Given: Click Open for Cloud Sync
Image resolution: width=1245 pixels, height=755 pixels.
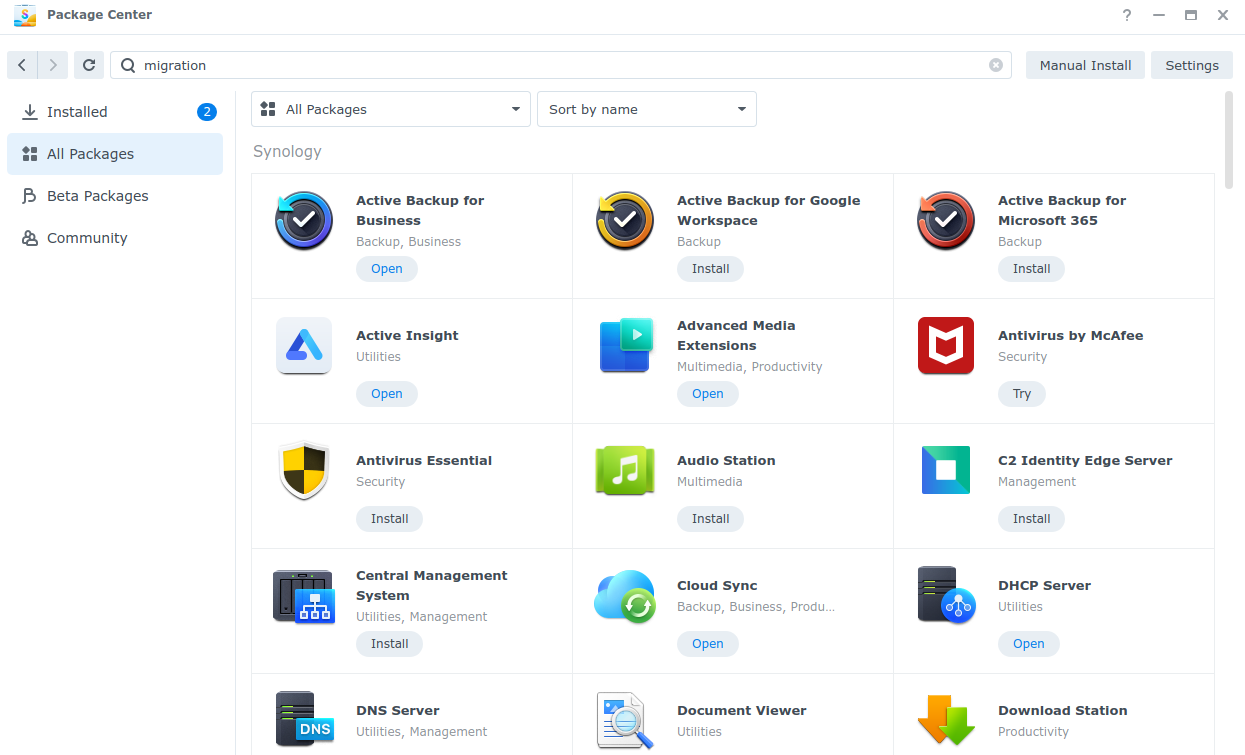Looking at the screenshot, I should tap(708, 644).
